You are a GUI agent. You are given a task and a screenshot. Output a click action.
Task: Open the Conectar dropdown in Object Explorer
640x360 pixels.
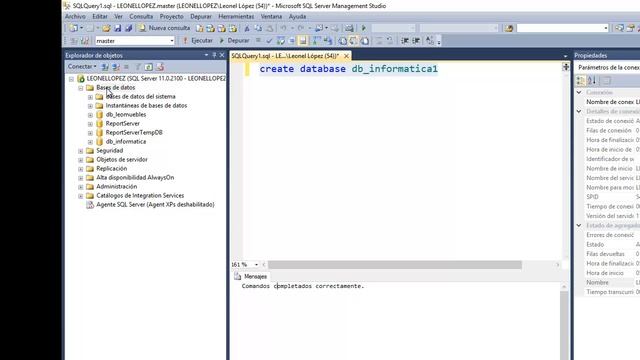(x=82, y=67)
